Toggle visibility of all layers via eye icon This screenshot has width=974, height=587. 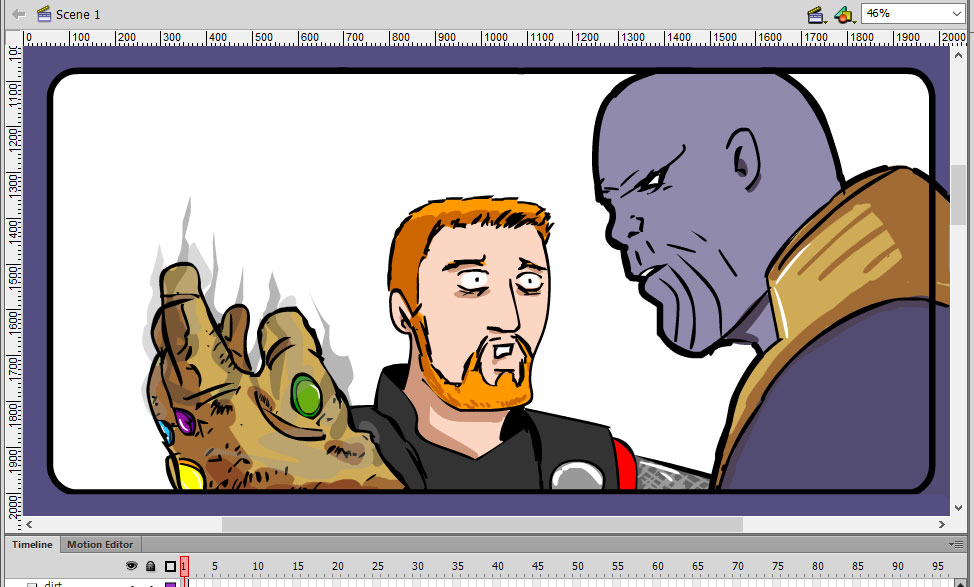click(x=131, y=566)
